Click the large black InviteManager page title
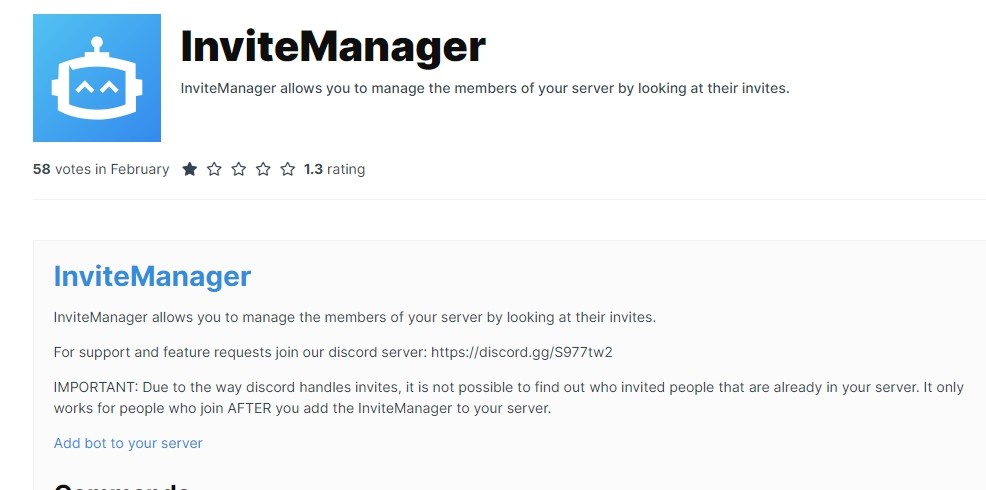Viewport: 986px width, 490px height. tap(333, 47)
